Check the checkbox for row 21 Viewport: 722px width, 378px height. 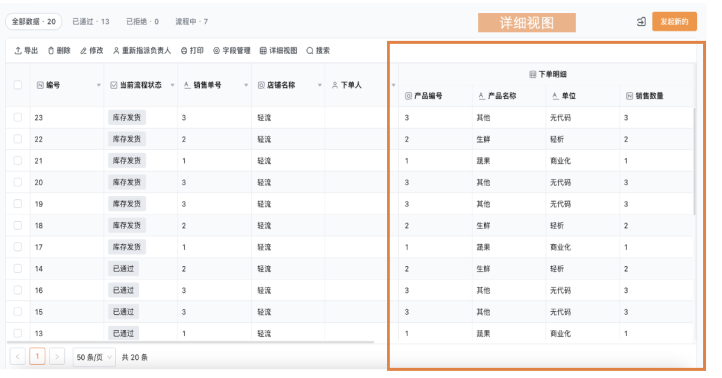17,160
